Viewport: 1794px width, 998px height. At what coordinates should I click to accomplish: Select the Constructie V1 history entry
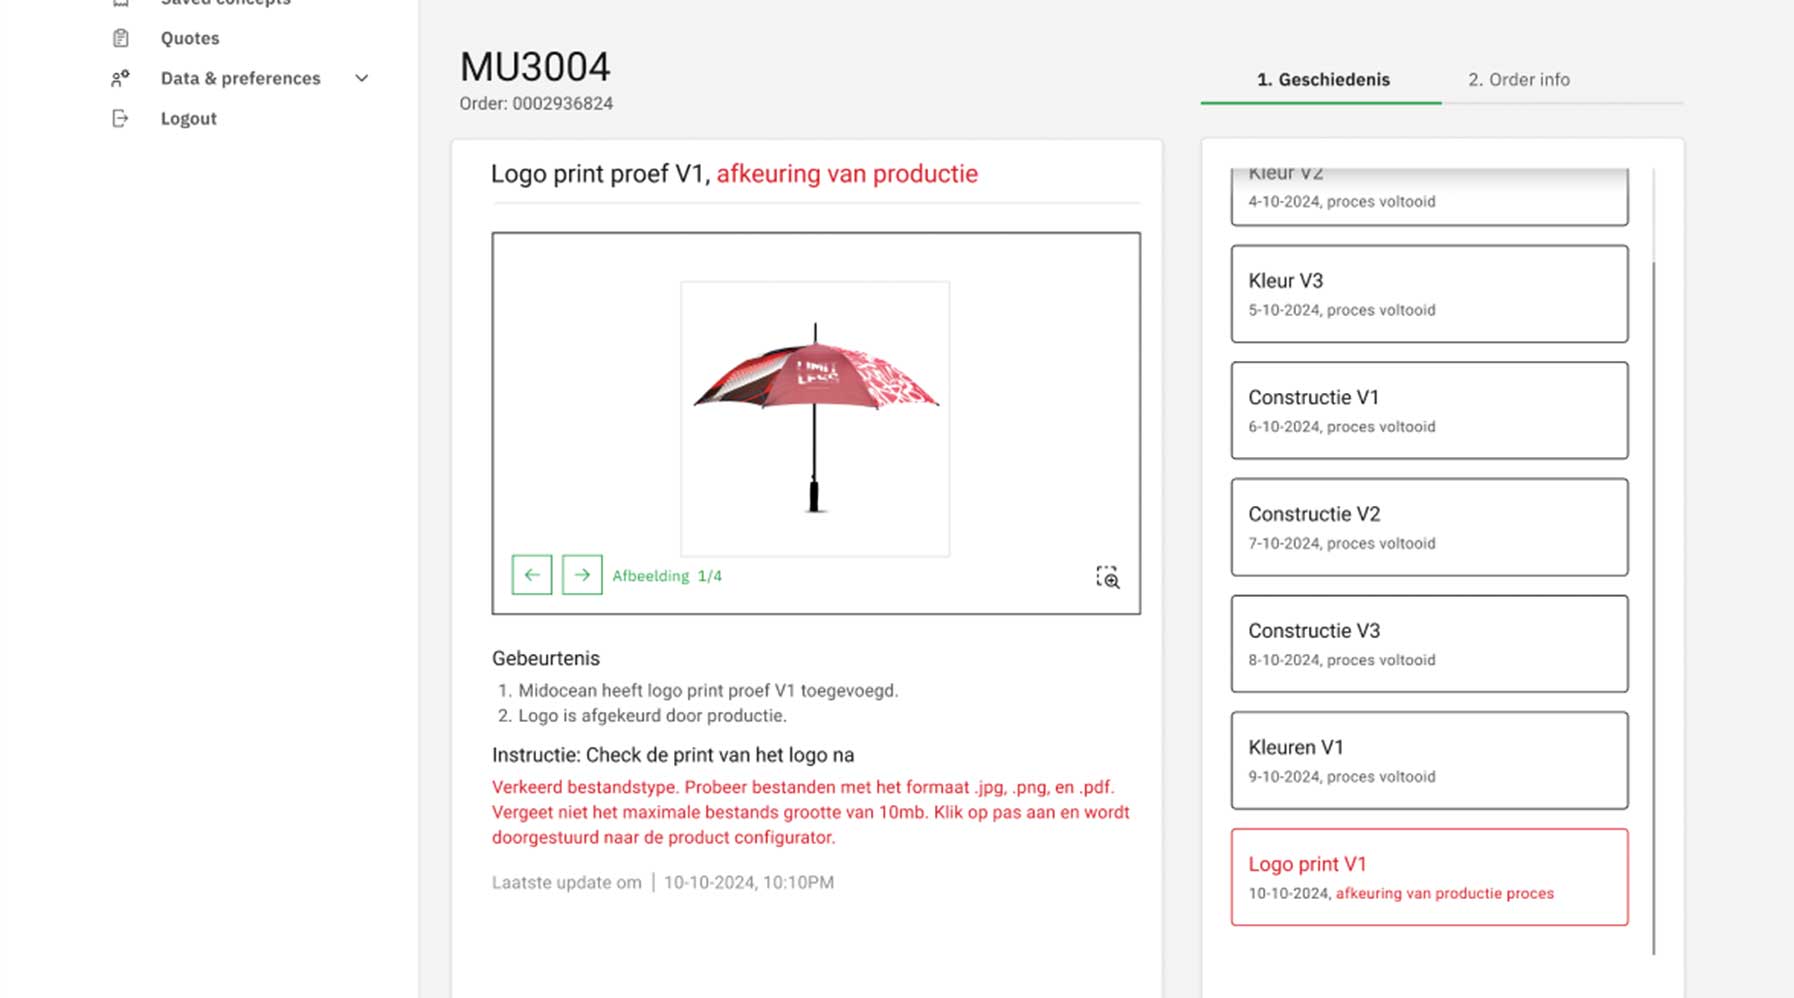click(x=1429, y=411)
